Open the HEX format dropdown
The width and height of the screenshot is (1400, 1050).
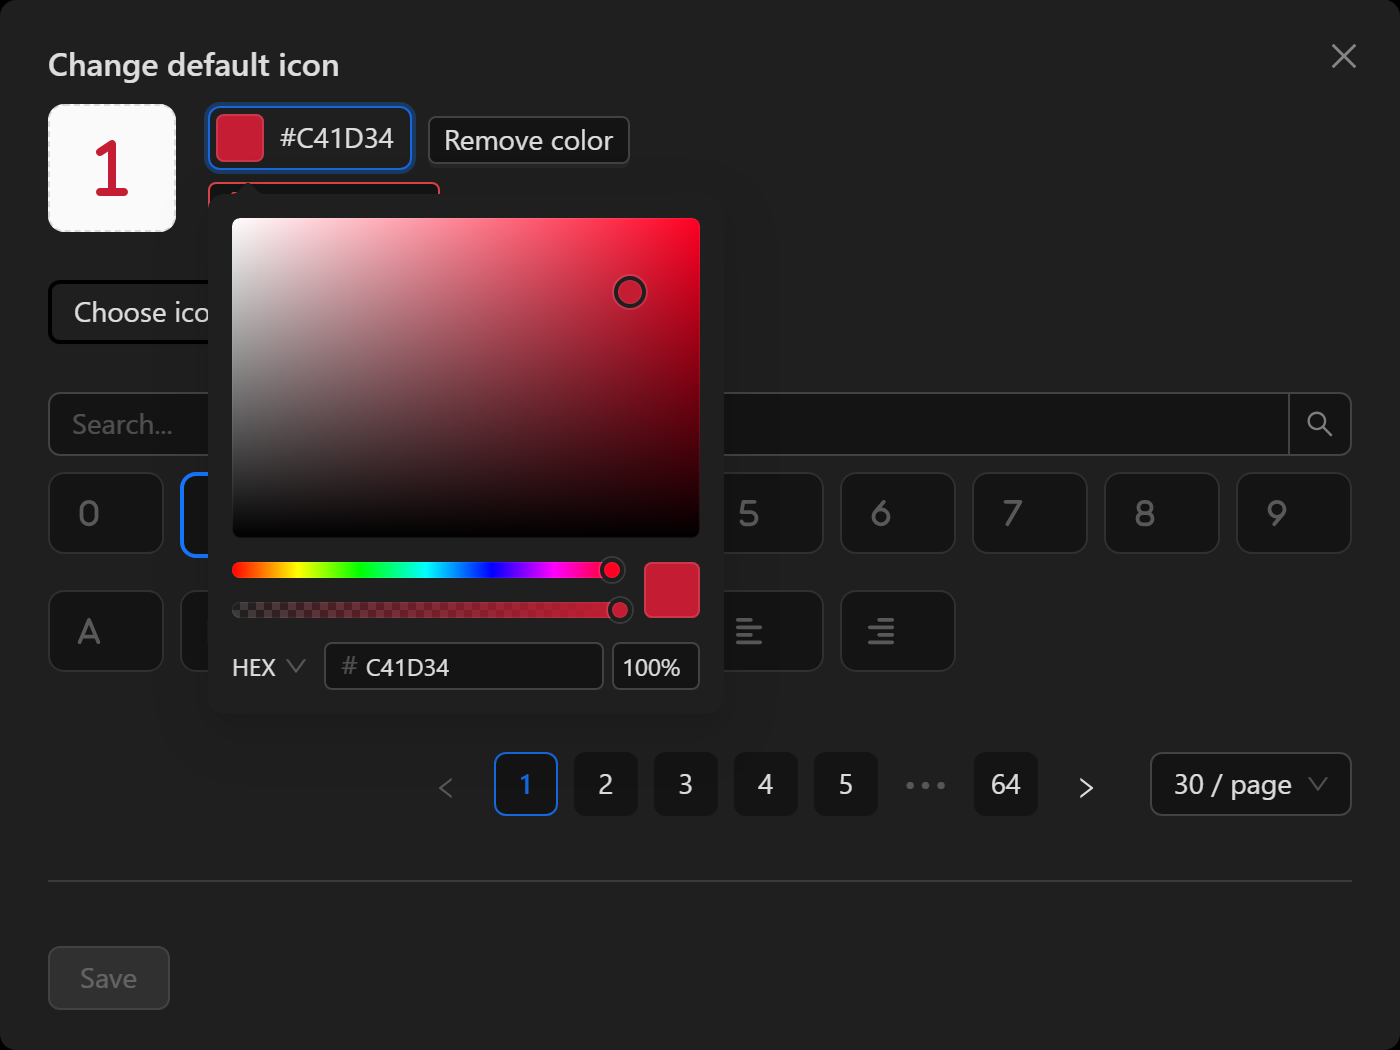click(269, 667)
